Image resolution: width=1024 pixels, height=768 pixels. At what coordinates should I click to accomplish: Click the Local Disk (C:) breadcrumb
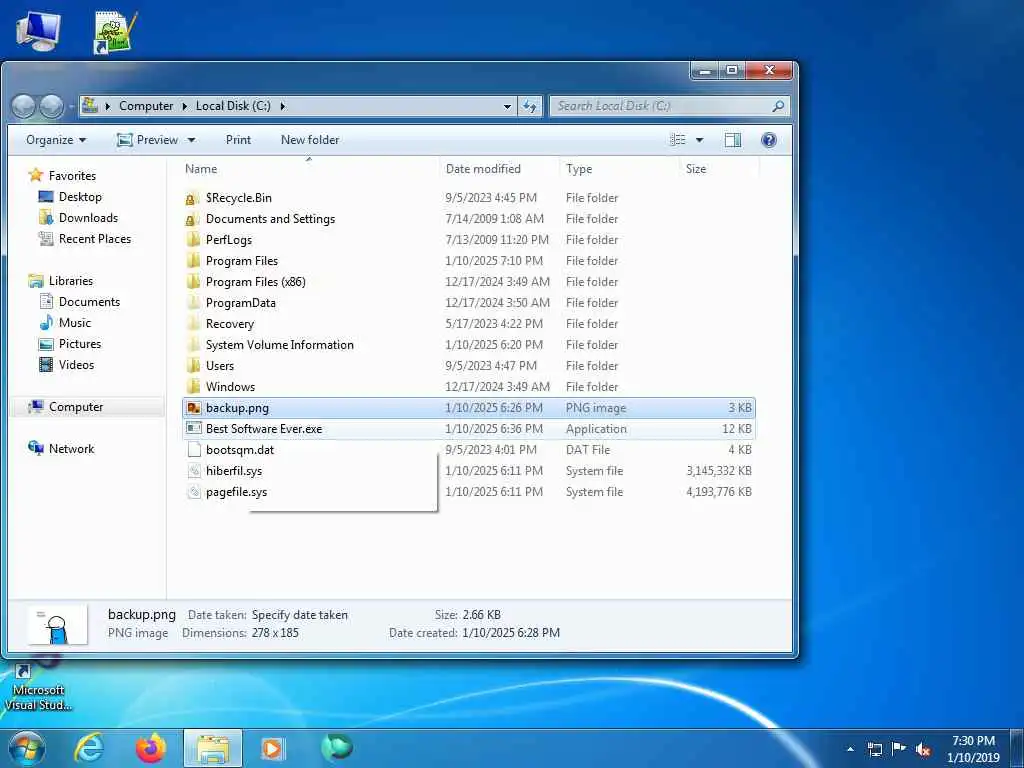(x=233, y=106)
